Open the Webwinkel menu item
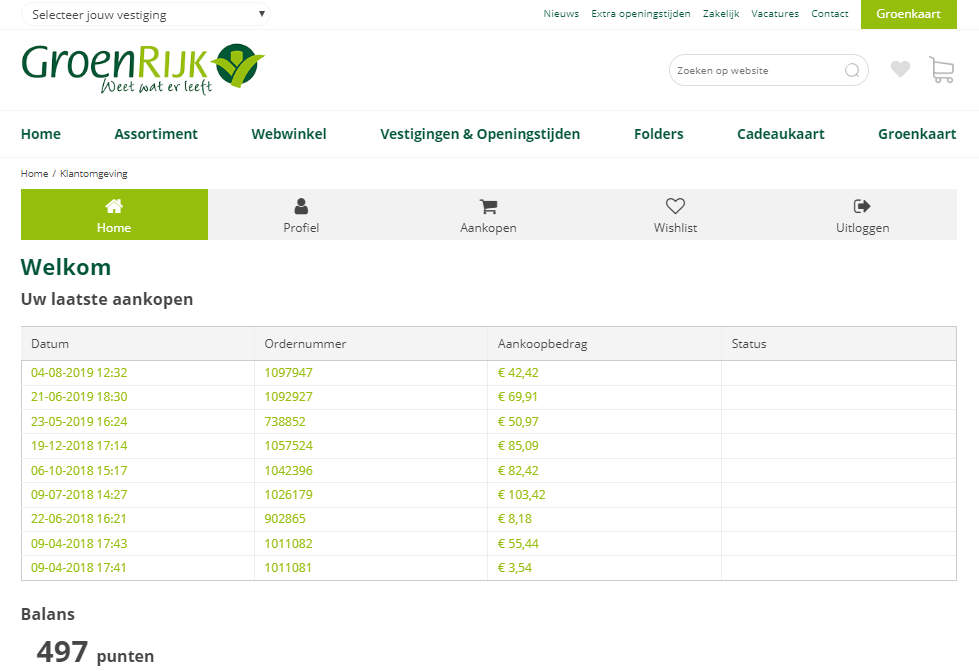Viewport: 979px width, 671px height. (289, 134)
